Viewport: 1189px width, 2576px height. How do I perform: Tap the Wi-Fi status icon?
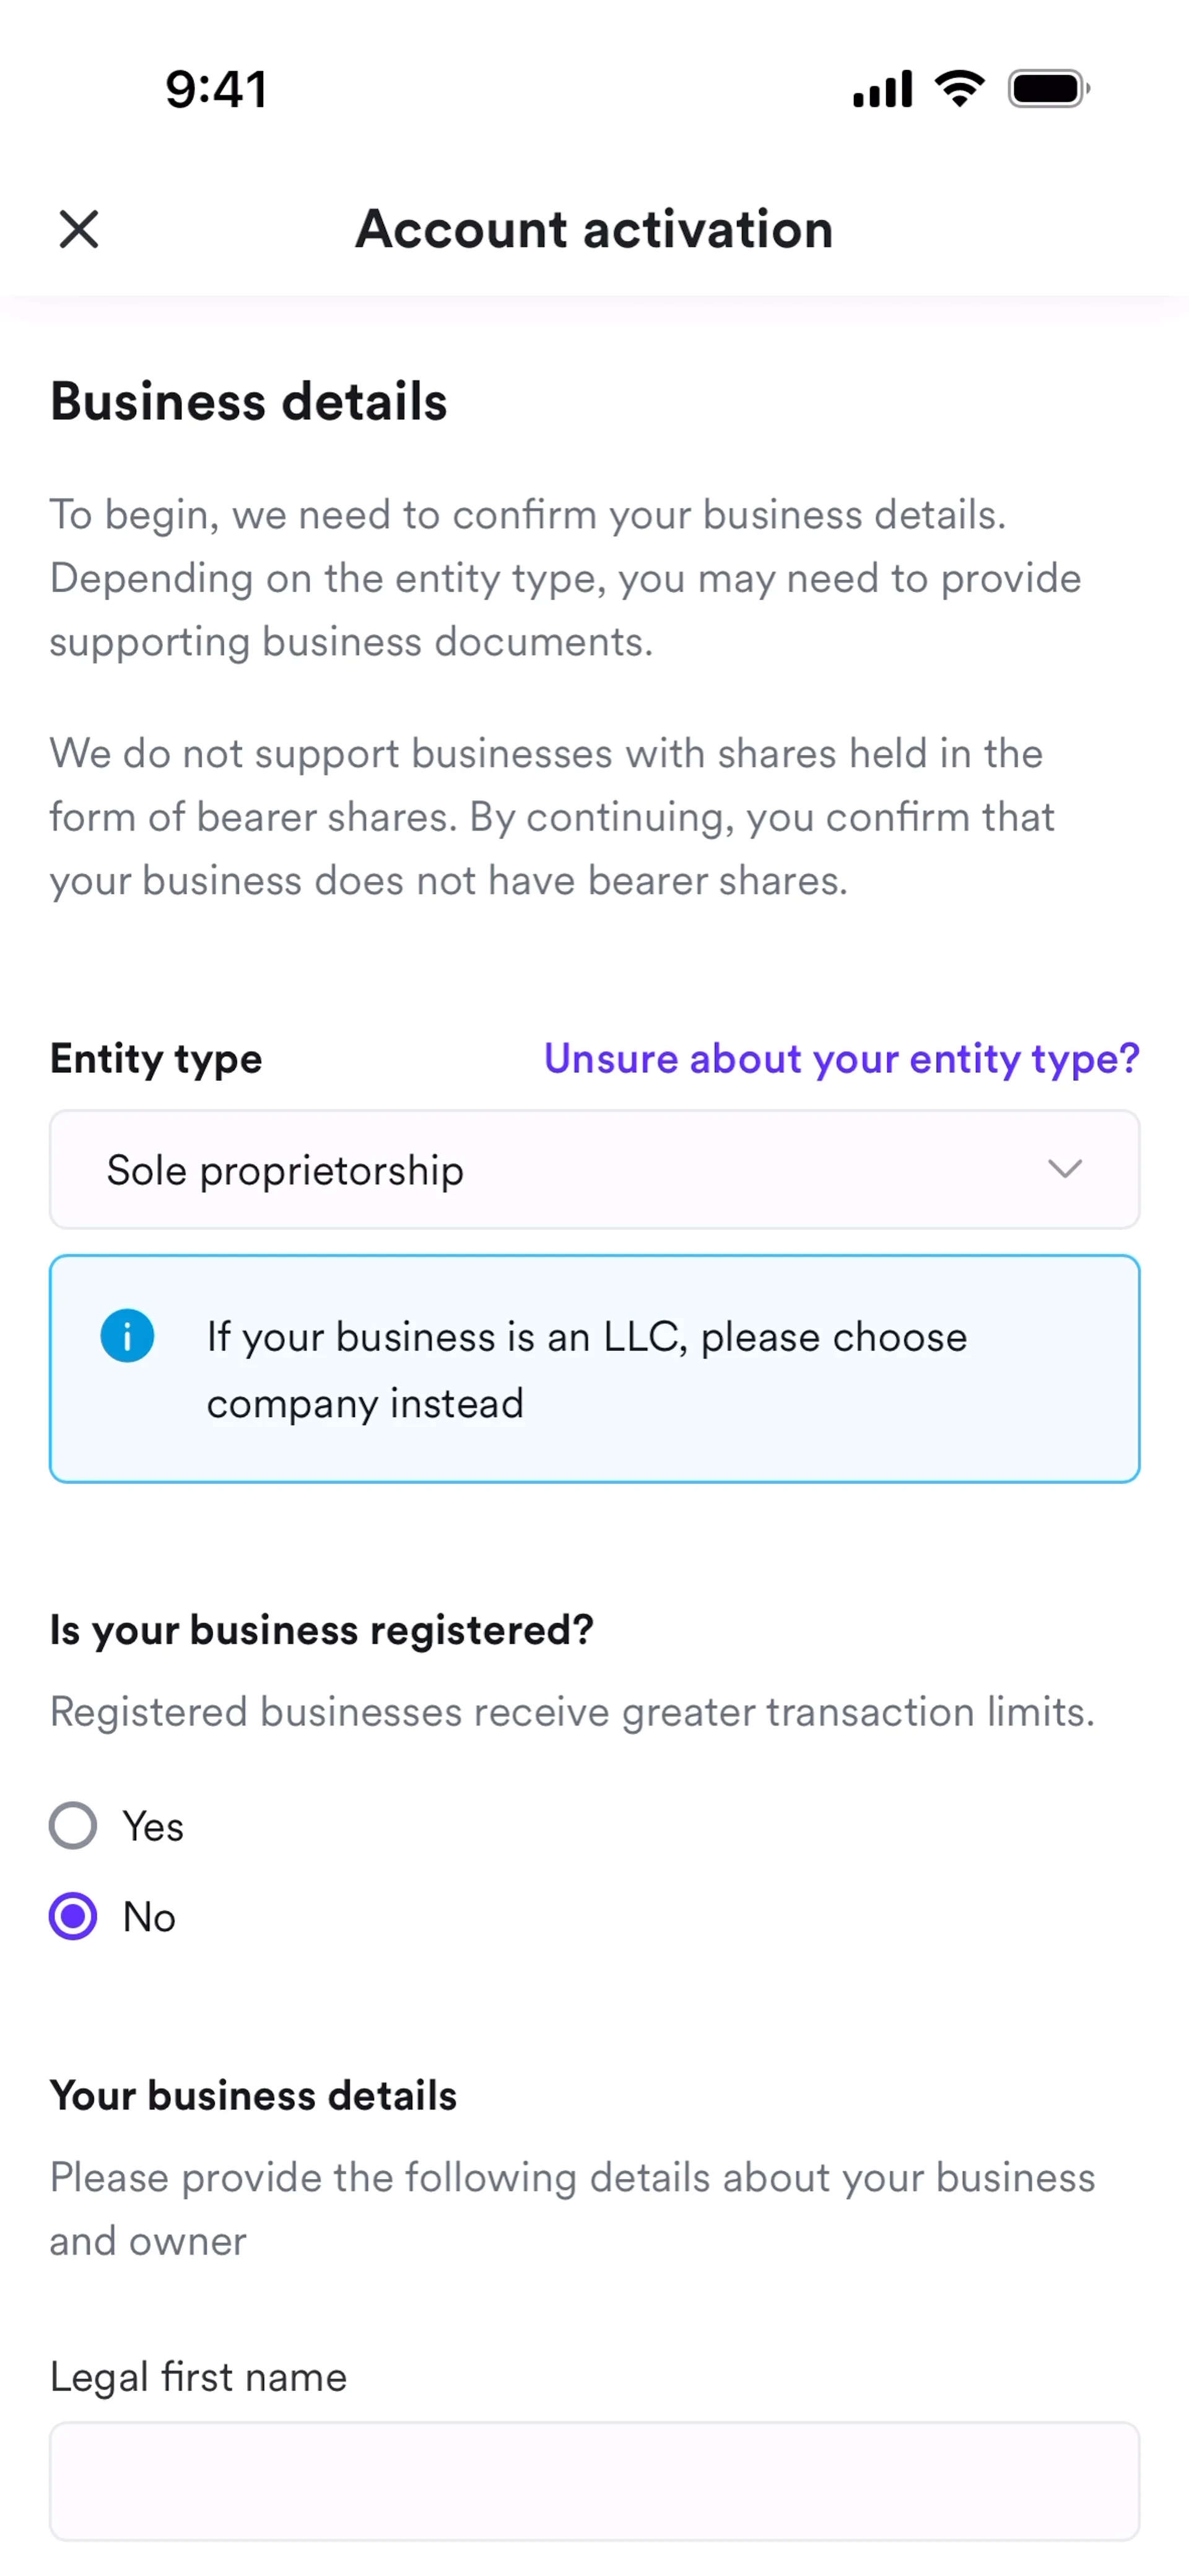click(x=959, y=89)
